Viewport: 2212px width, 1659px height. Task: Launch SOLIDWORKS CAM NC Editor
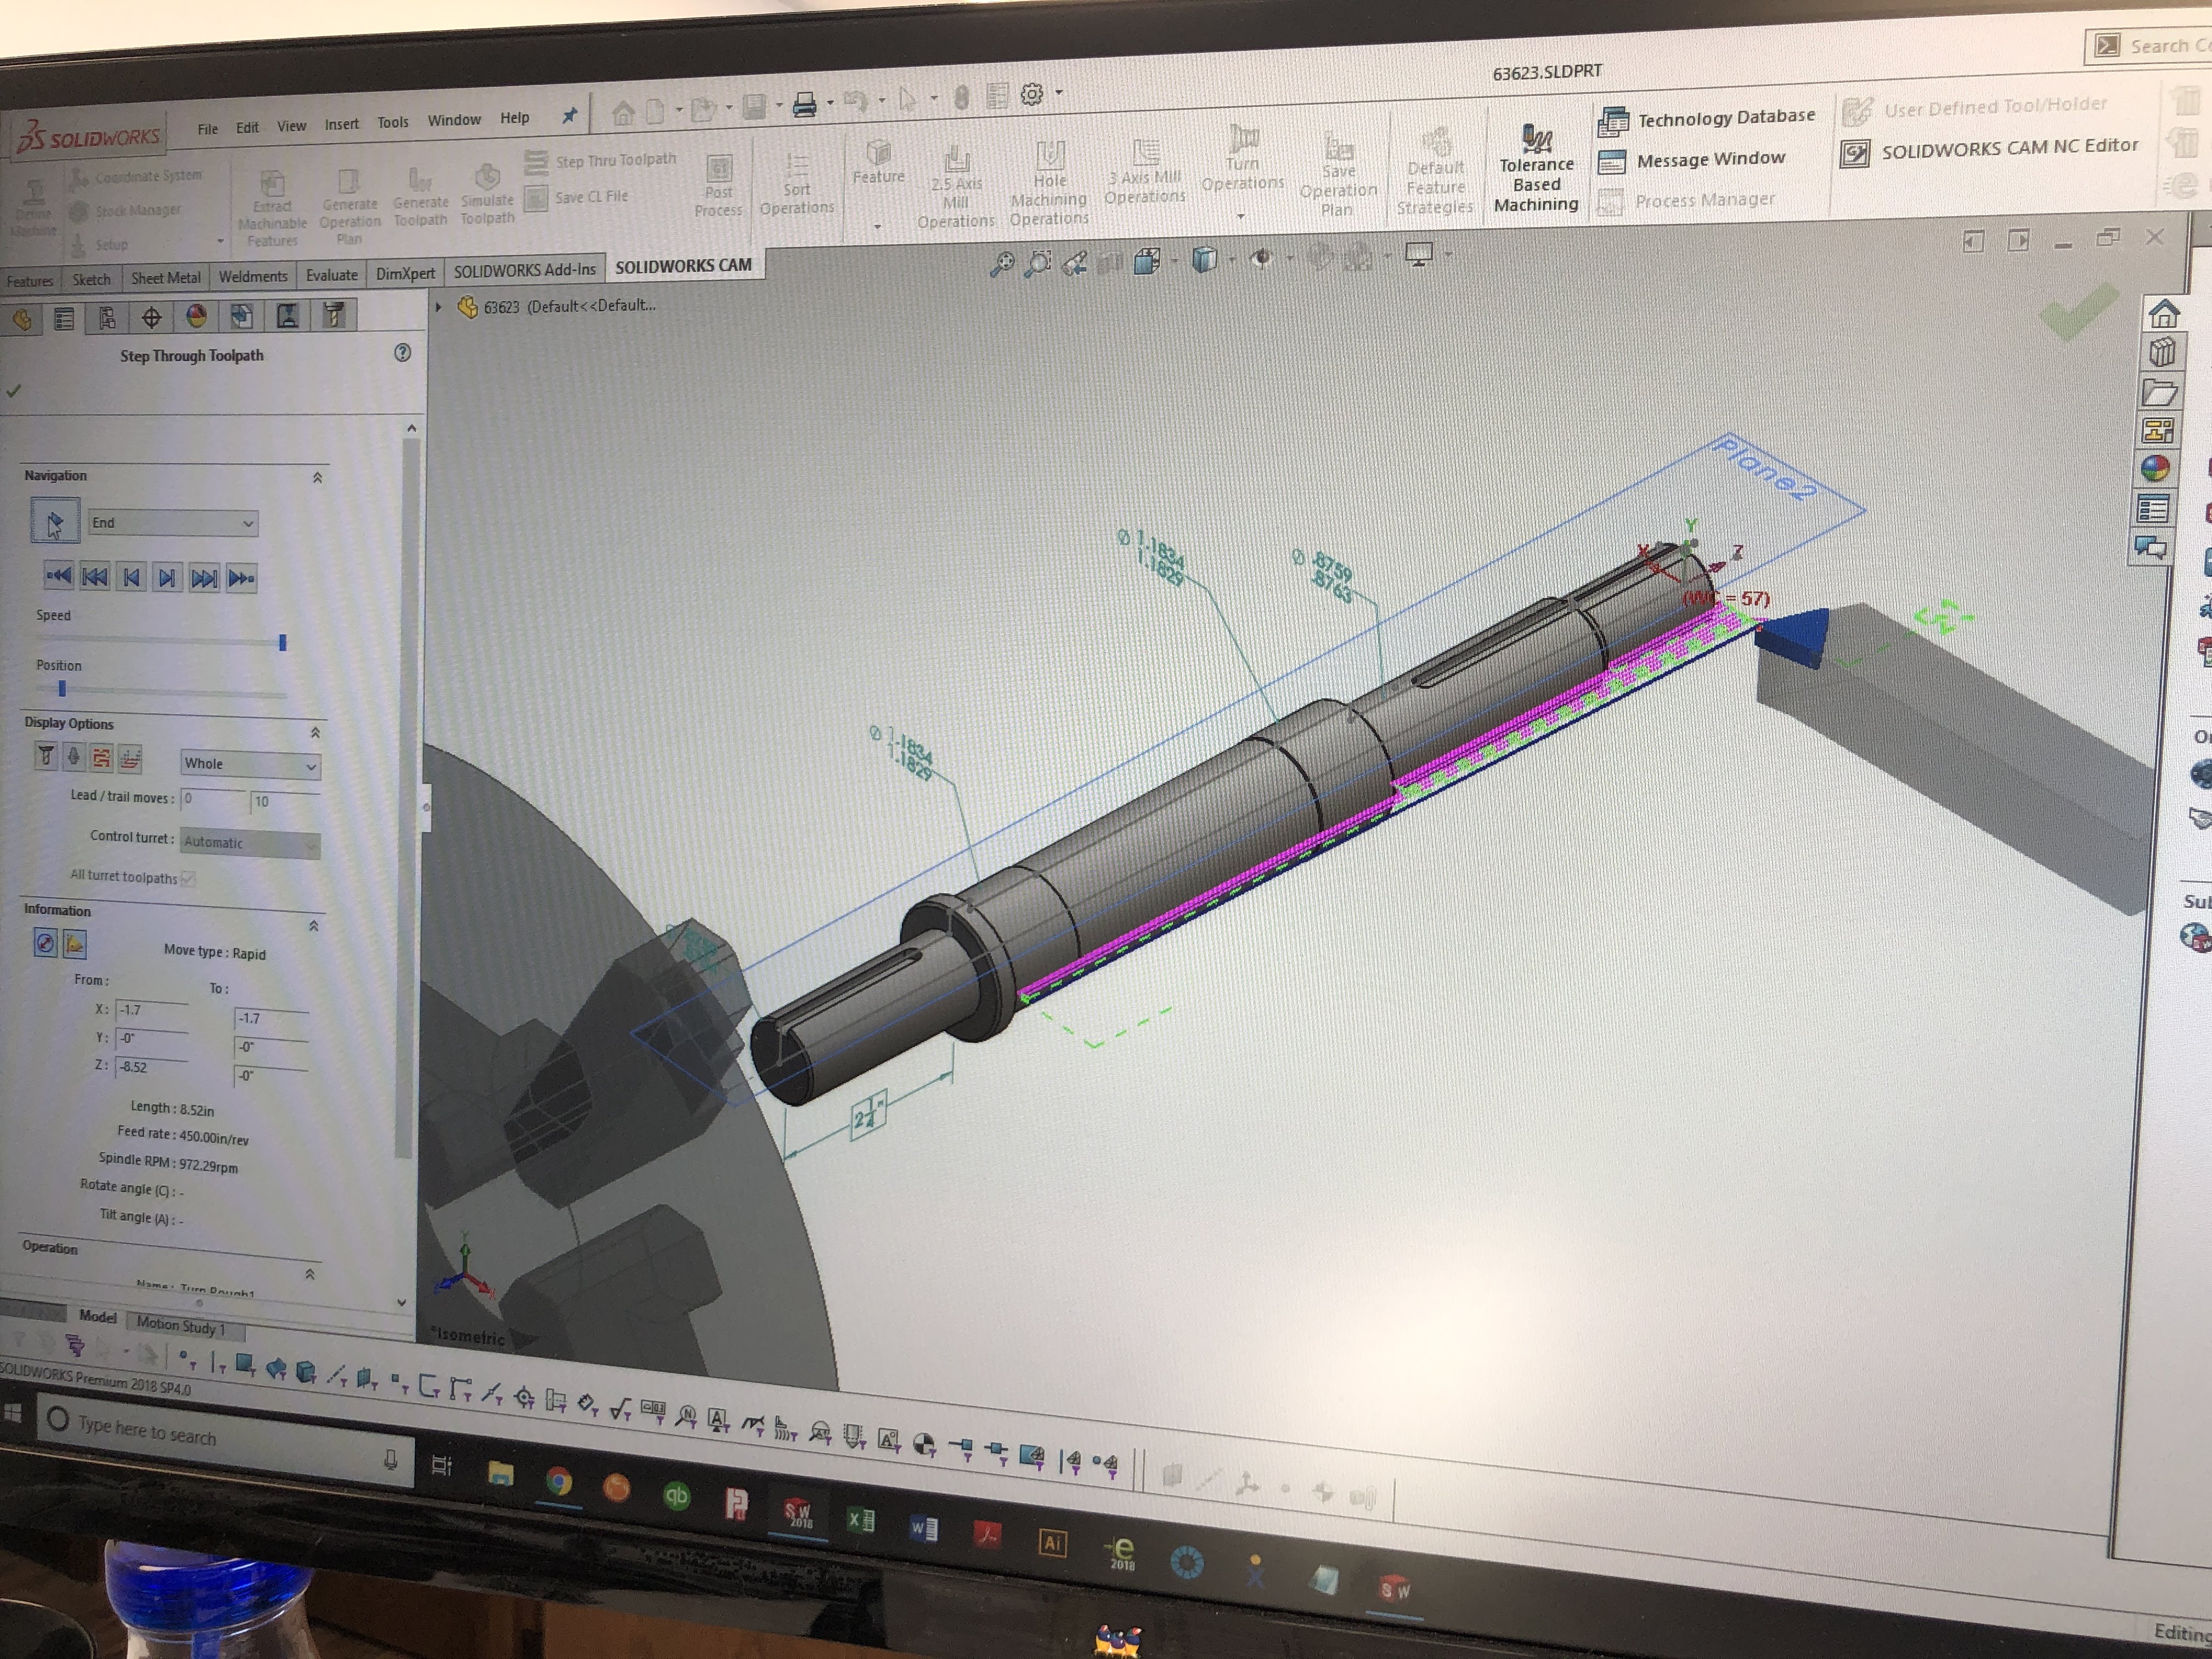(x=1989, y=149)
